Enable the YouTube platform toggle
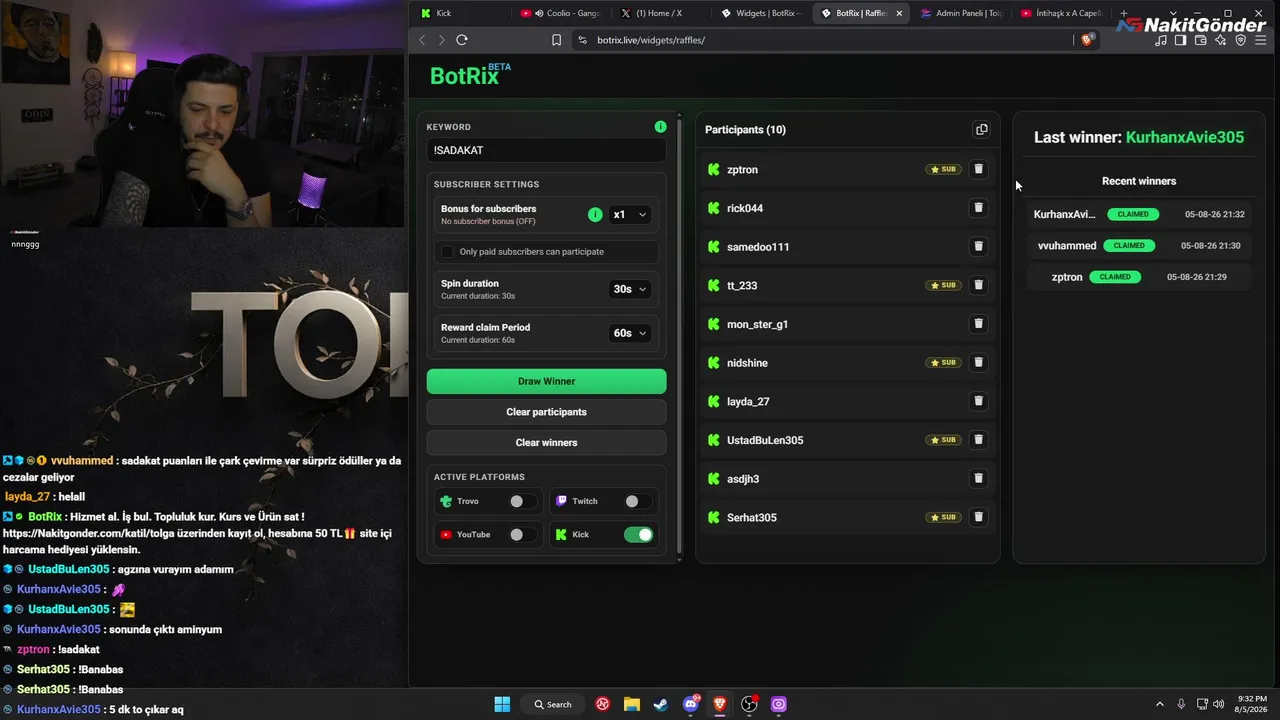The image size is (1280, 720). click(x=522, y=535)
